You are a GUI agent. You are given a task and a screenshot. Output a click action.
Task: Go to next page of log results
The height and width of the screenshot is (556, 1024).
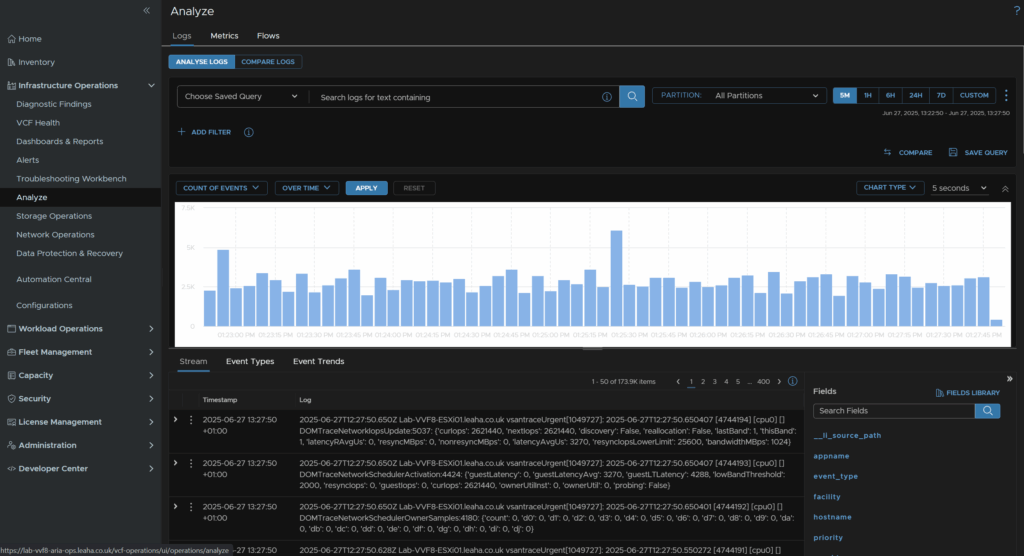(x=779, y=382)
